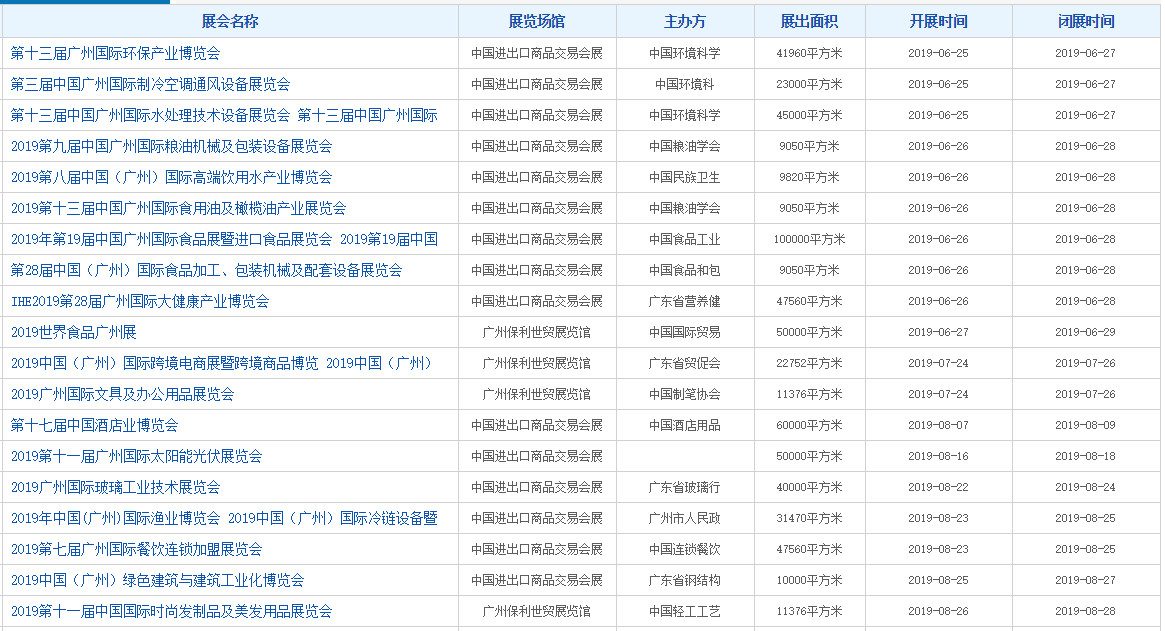
Task: Open 2019年第19届中国广州国际食品展暨进口食品展览会 link
Action: [x=171, y=239]
